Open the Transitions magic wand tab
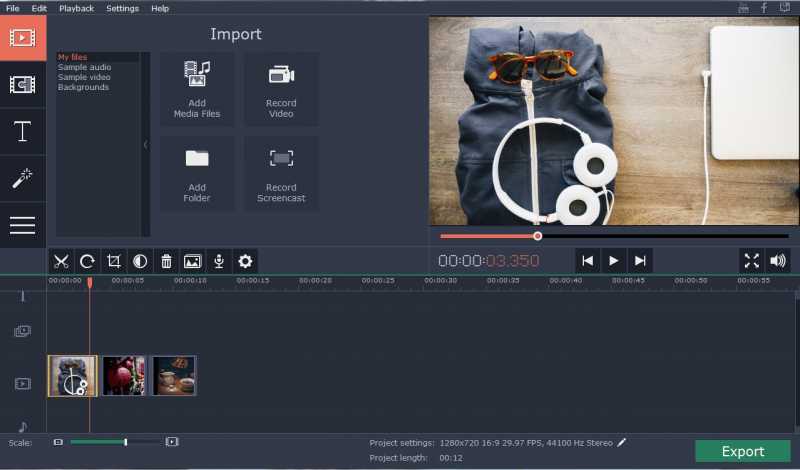The width and height of the screenshot is (800, 470). point(22,178)
